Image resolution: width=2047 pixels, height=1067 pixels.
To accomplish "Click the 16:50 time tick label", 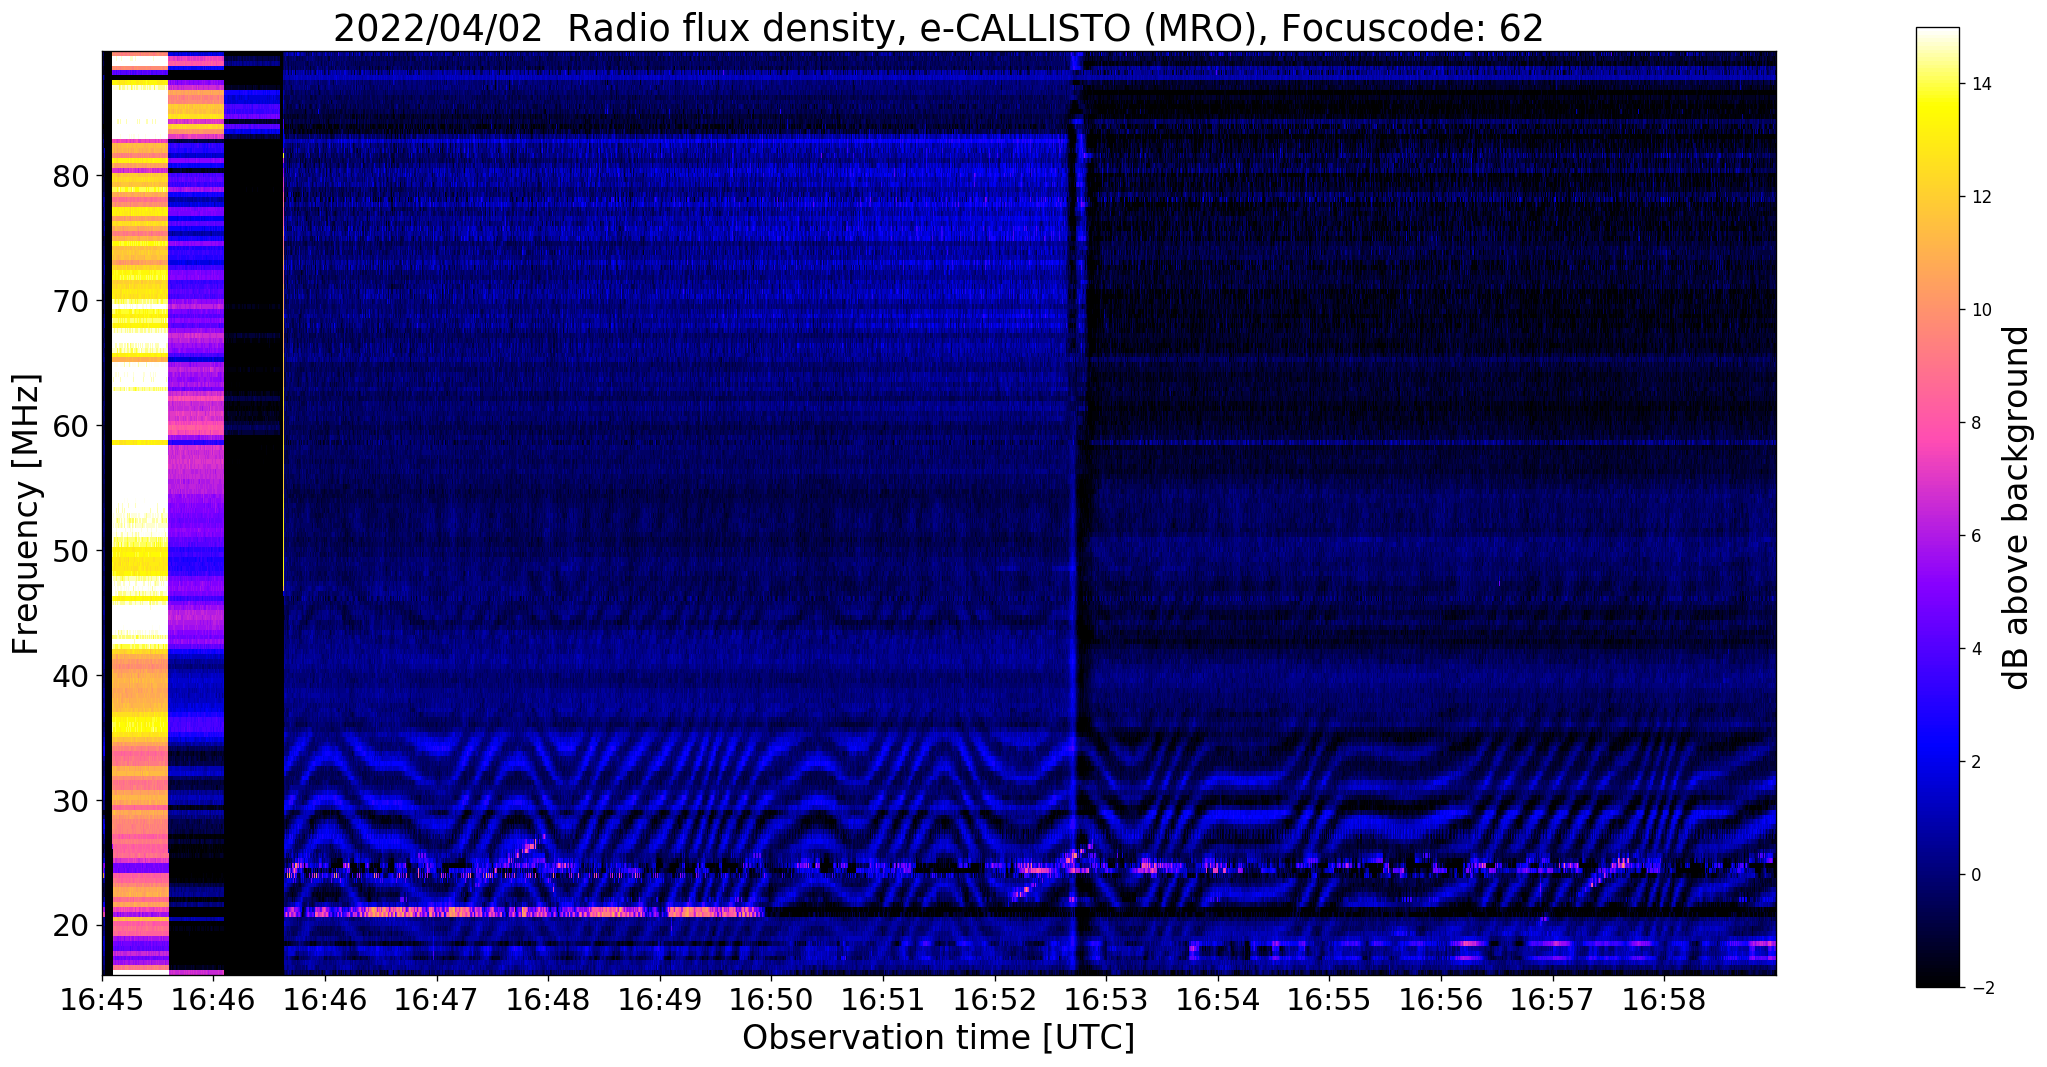I will coord(771,1001).
